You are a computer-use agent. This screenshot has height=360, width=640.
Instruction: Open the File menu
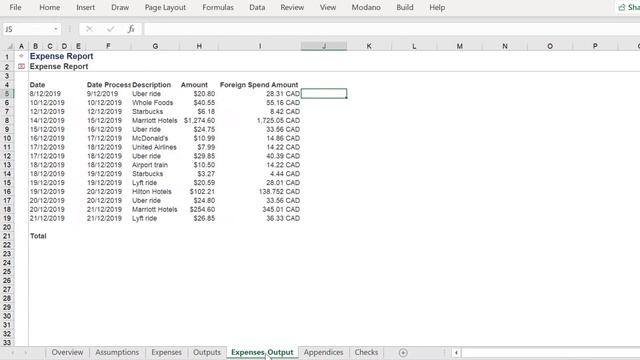pyautogui.click(x=15, y=7)
